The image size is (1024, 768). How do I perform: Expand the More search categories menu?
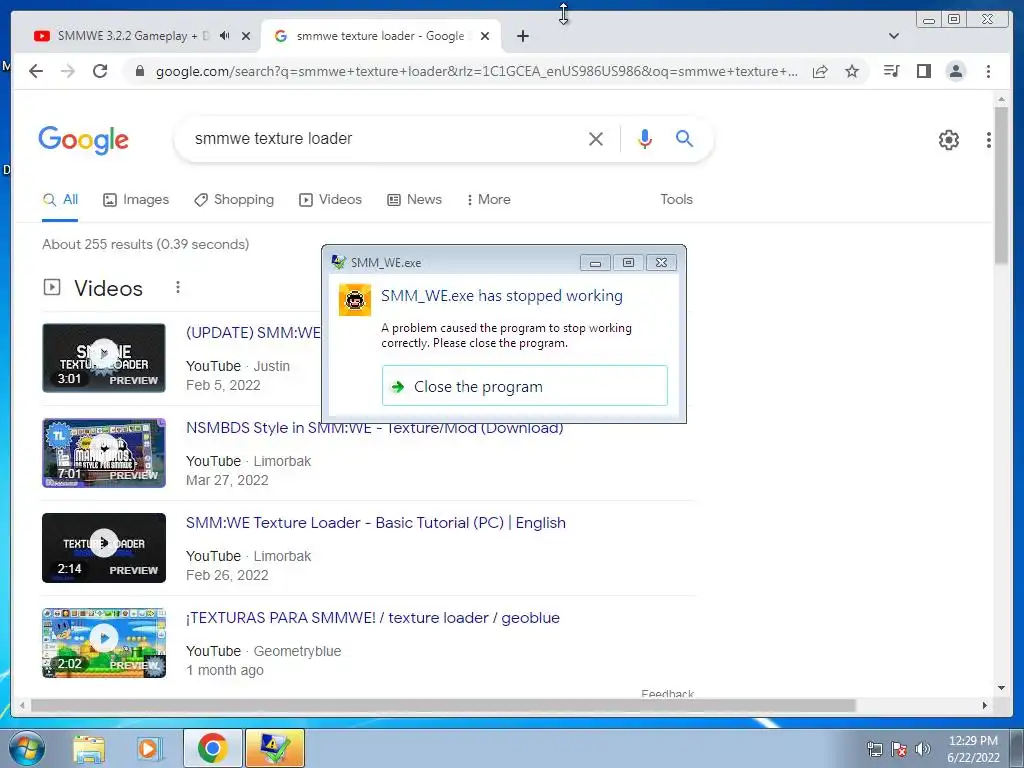[x=488, y=200]
